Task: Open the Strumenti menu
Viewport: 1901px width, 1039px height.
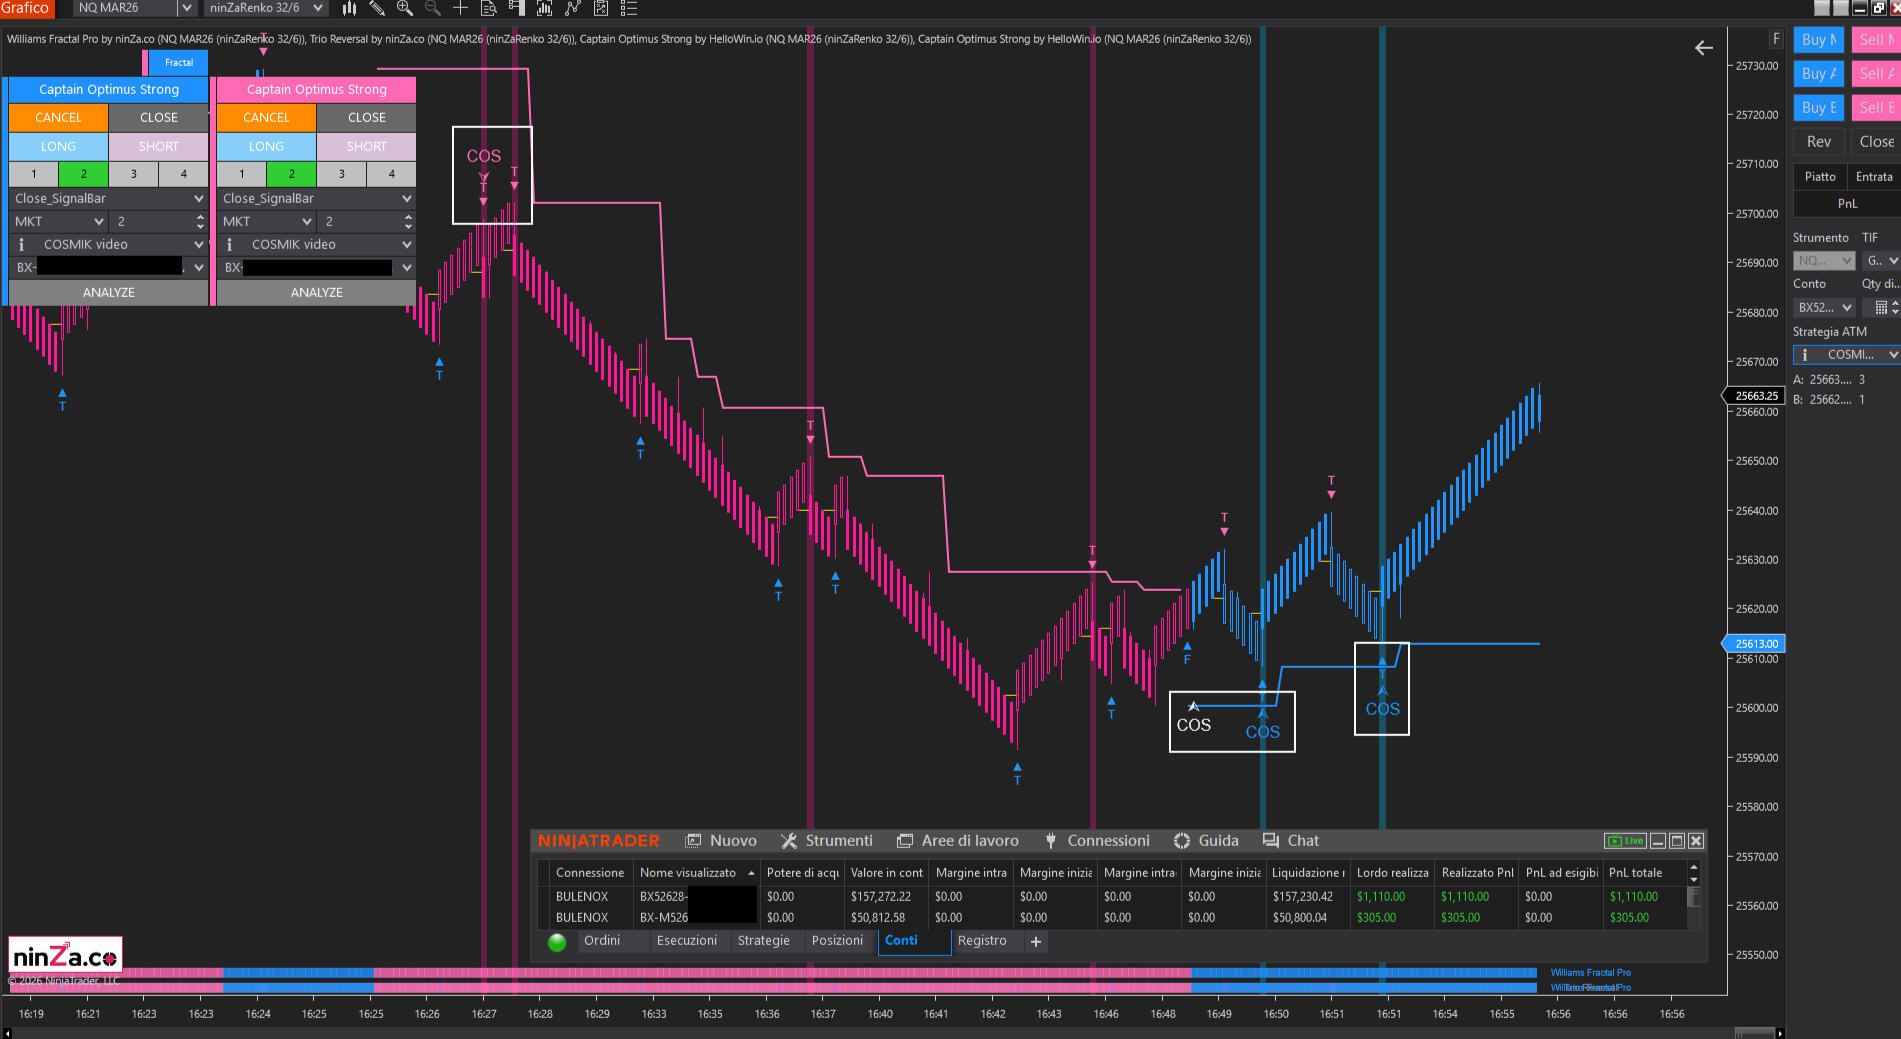Action: coord(827,841)
